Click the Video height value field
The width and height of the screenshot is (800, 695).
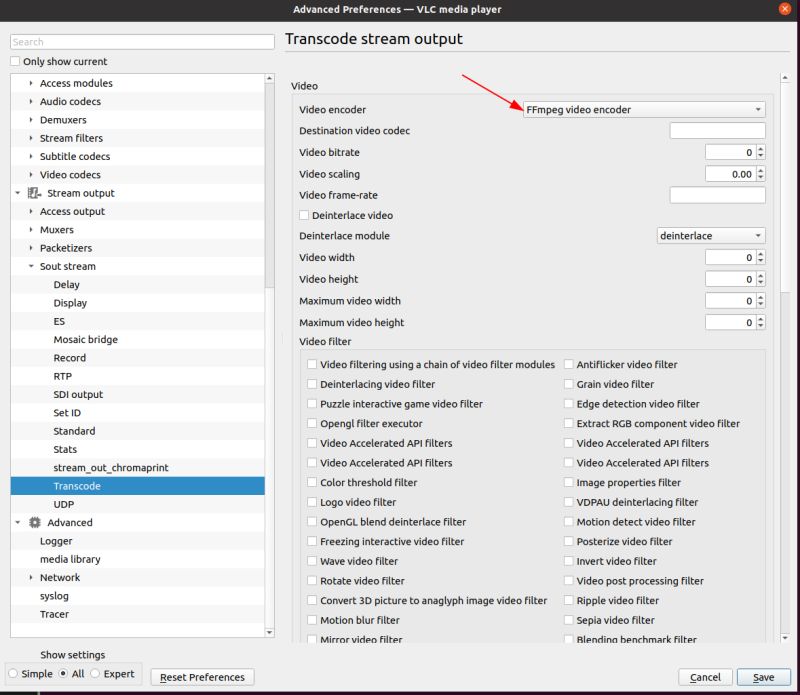click(730, 279)
